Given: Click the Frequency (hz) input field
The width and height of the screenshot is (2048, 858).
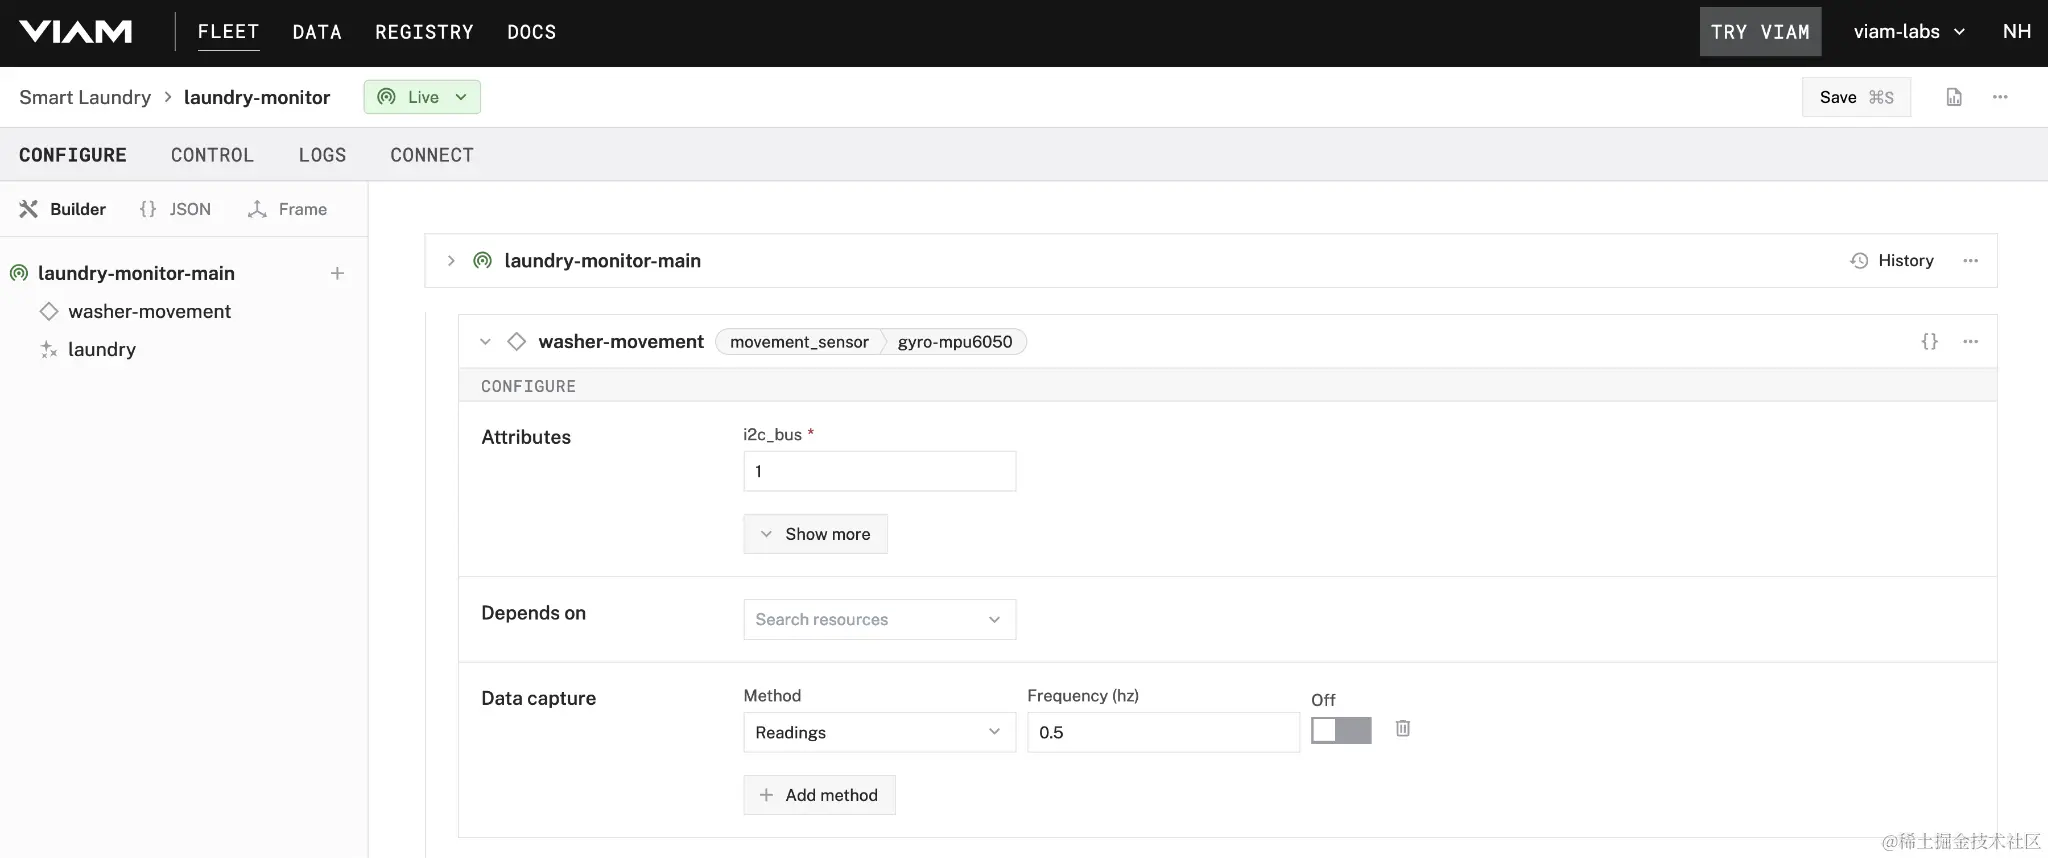Looking at the screenshot, I should click(x=1164, y=732).
